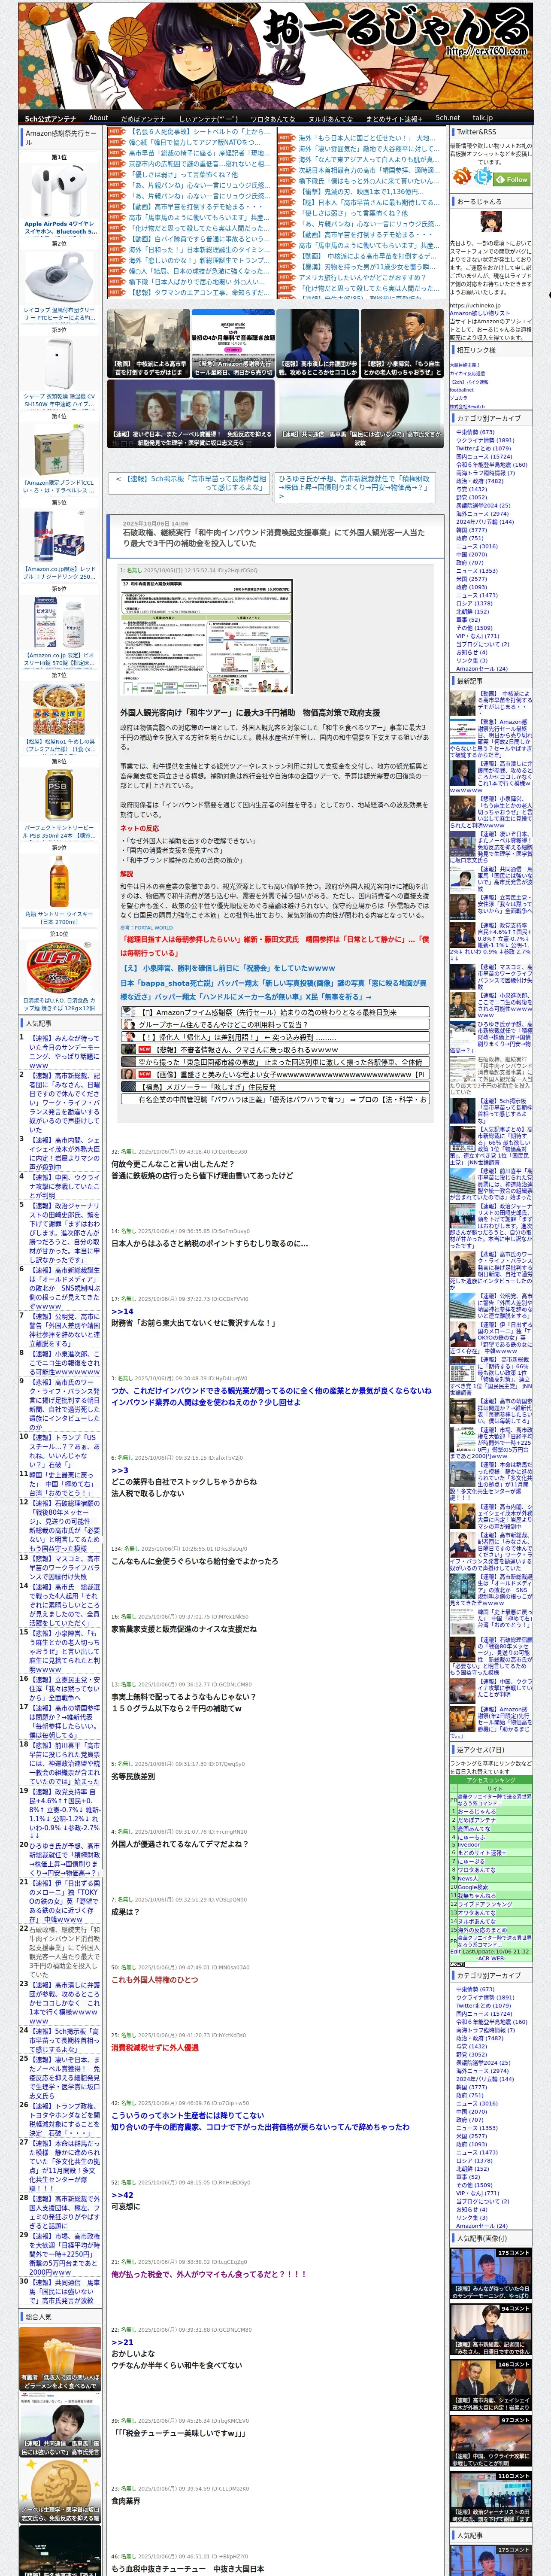
Task: Open the Red Bull energy drink product image
Action: (x=59, y=535)
